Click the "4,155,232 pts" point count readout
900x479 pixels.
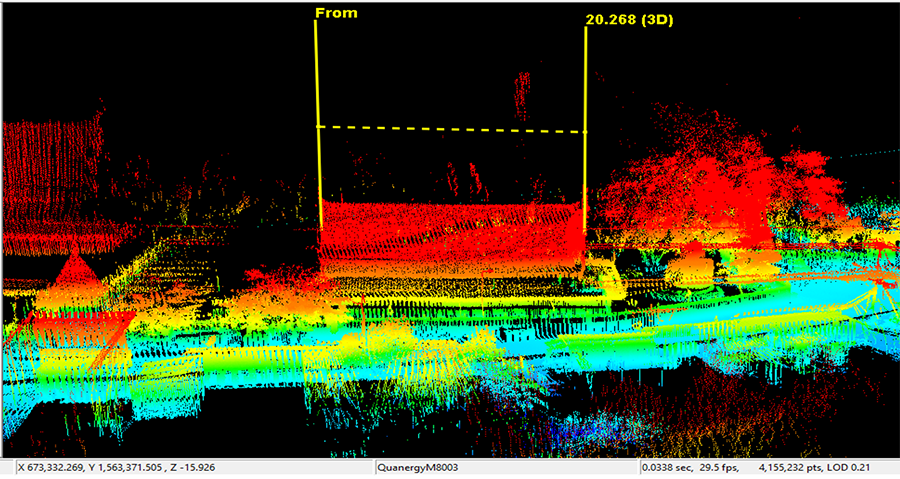pyautogui.click(x=791, y=468)
